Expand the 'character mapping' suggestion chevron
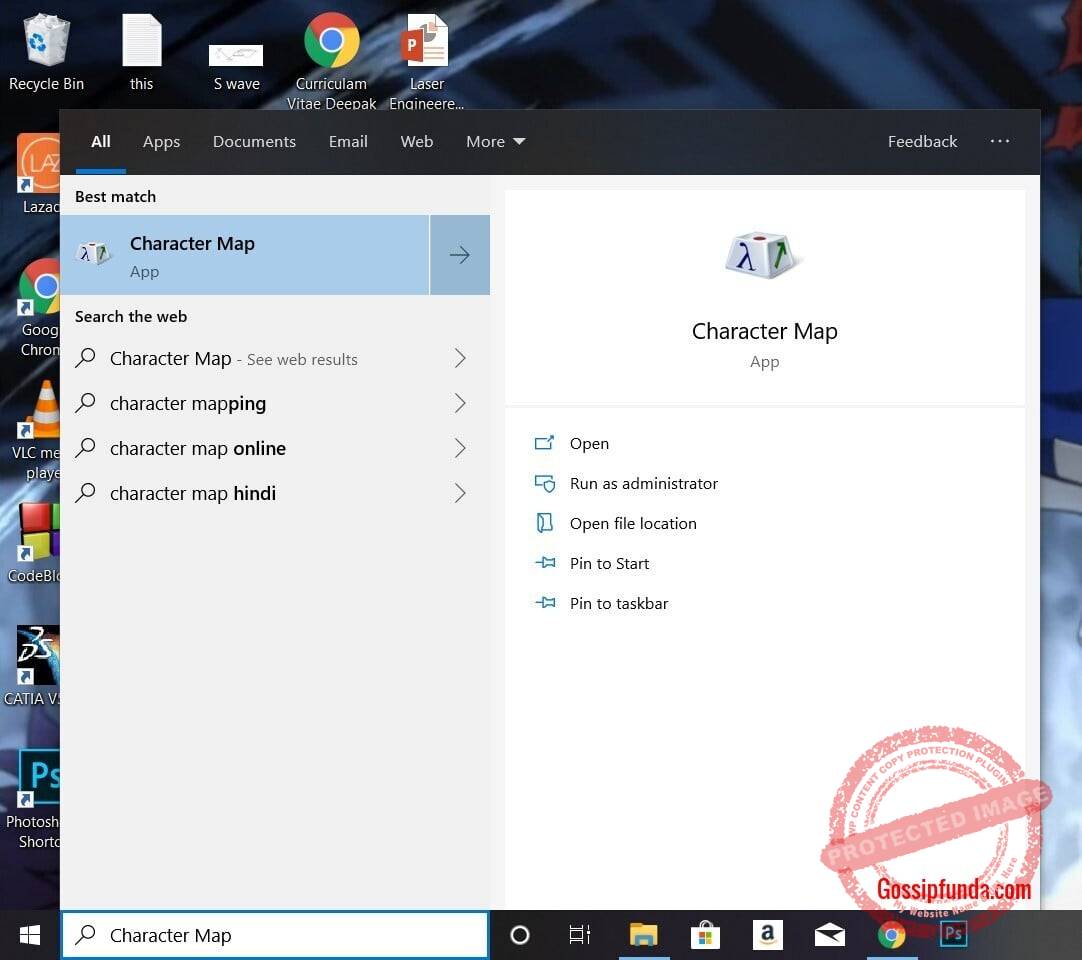Screen dimensions: 1082x960 click(460, 403)
